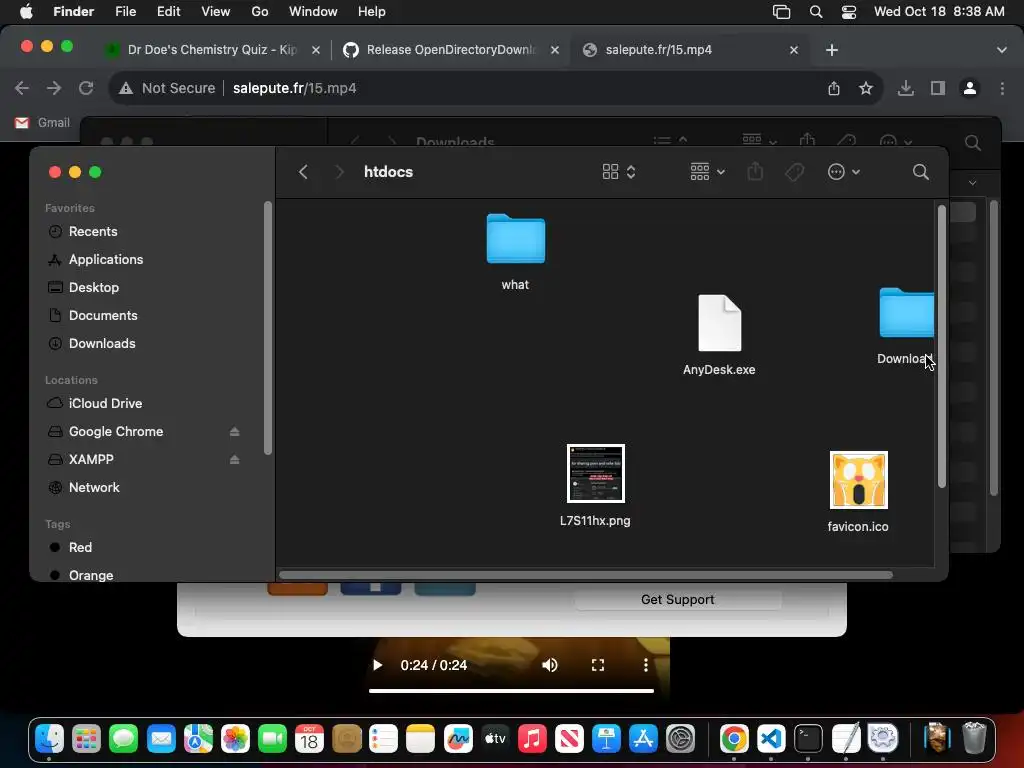Open video more options menu
This screenshot has width=1024, height=768.
(x=645, y=665)
